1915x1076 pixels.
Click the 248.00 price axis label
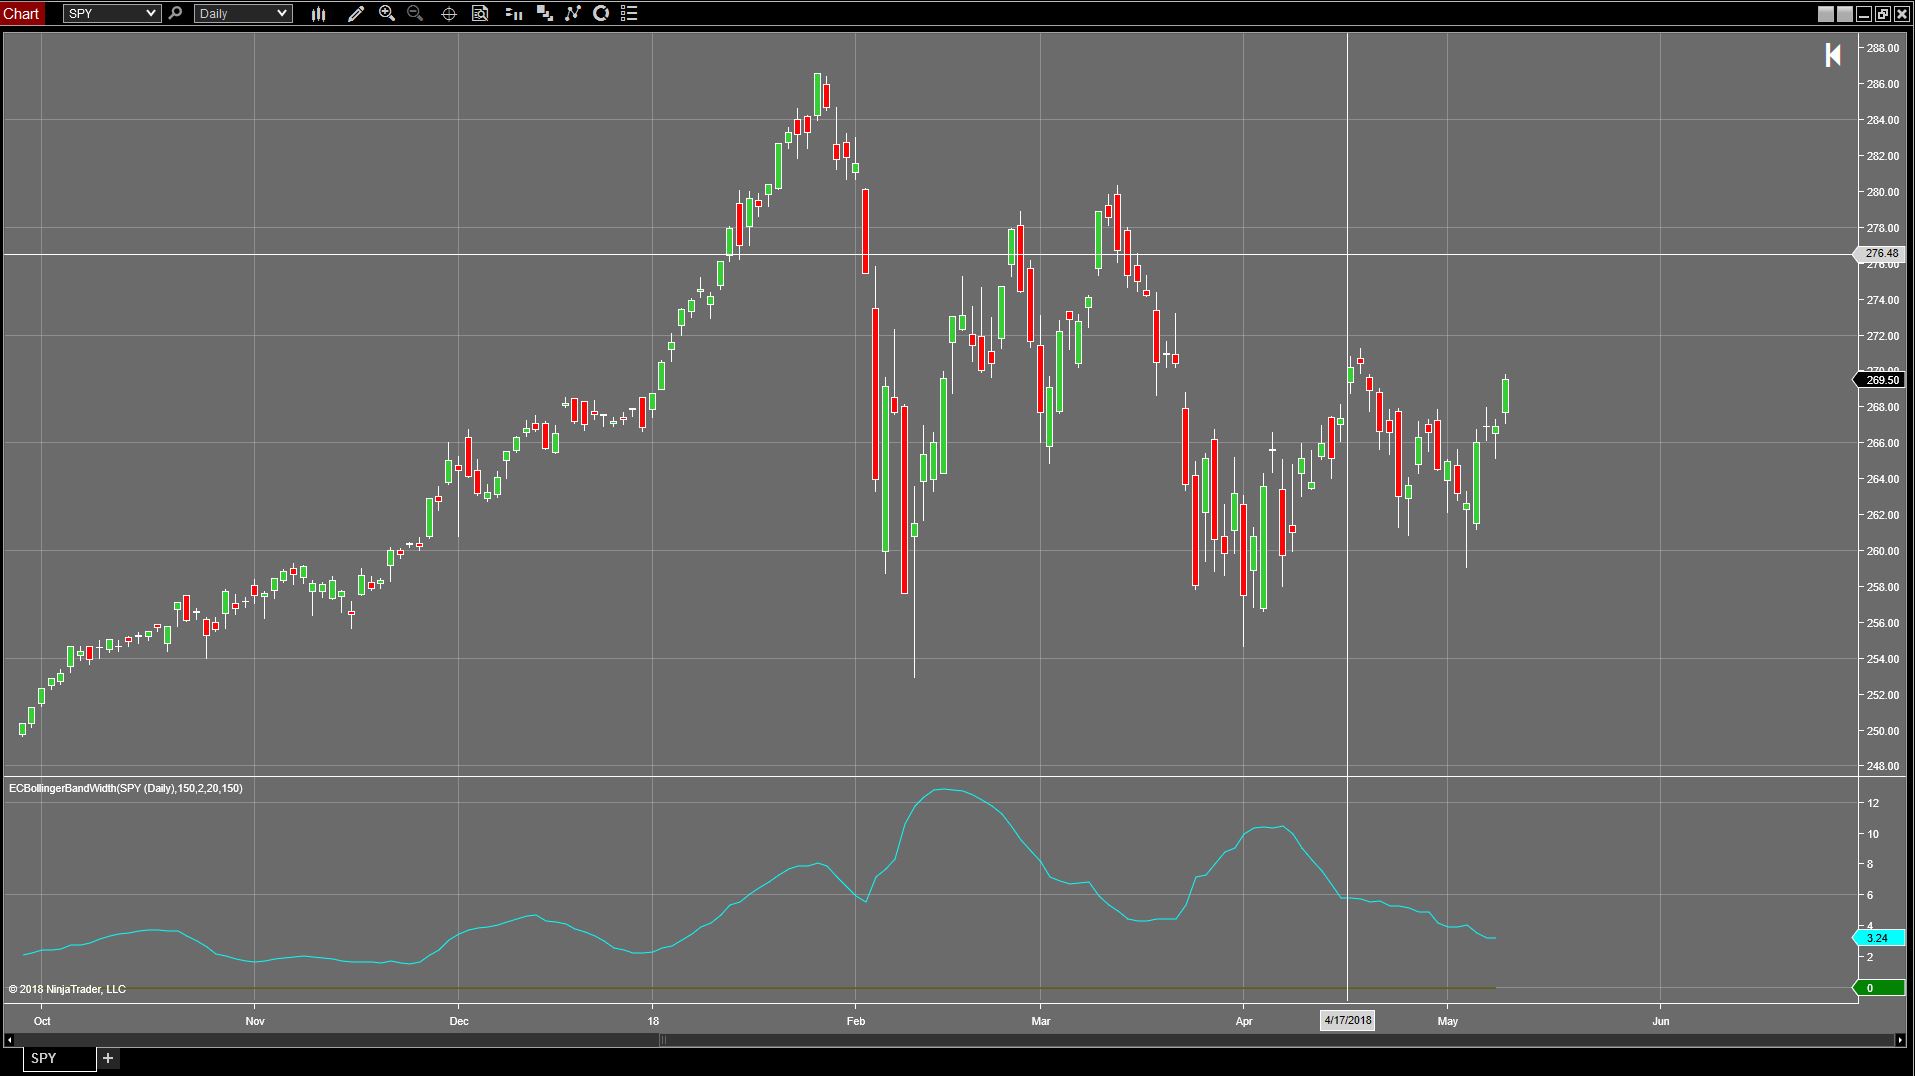(1882, 767)
